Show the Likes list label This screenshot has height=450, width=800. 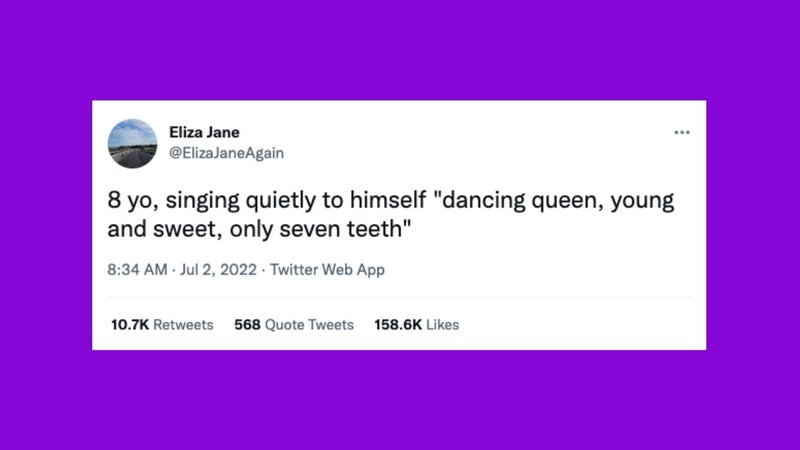point(442,325)
